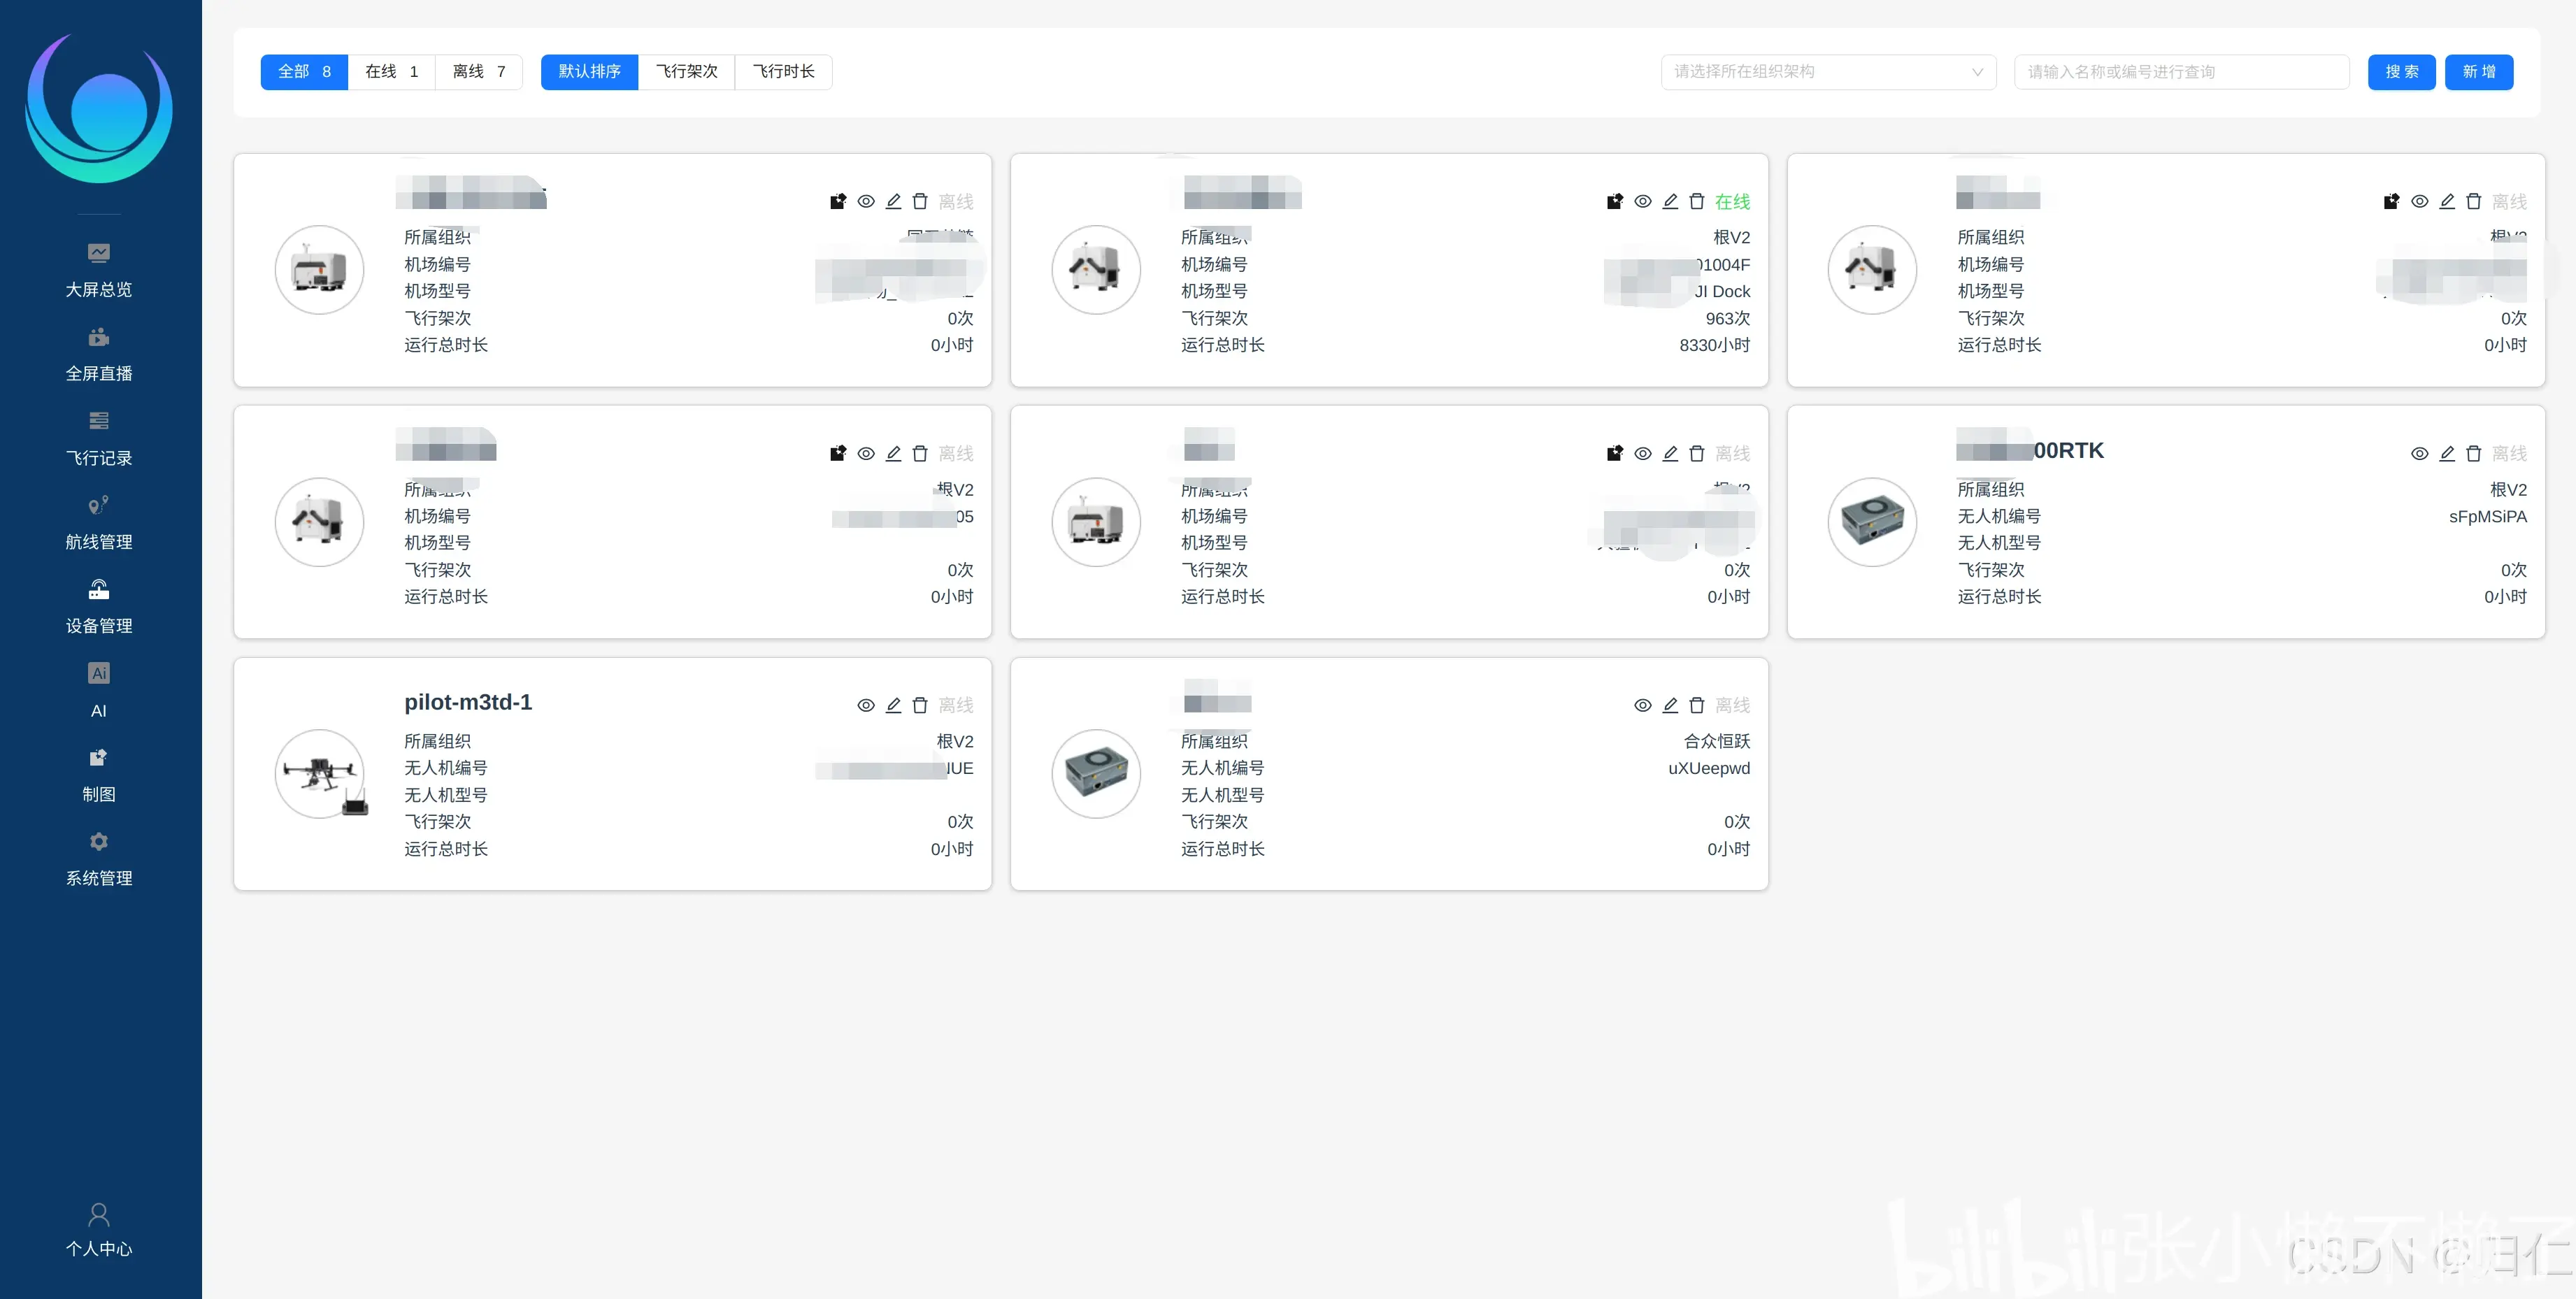Viewport: 2576px width, 1299px height.
Task: Click the uXUeepwd drone number
Action: (x=1709, y=769)
